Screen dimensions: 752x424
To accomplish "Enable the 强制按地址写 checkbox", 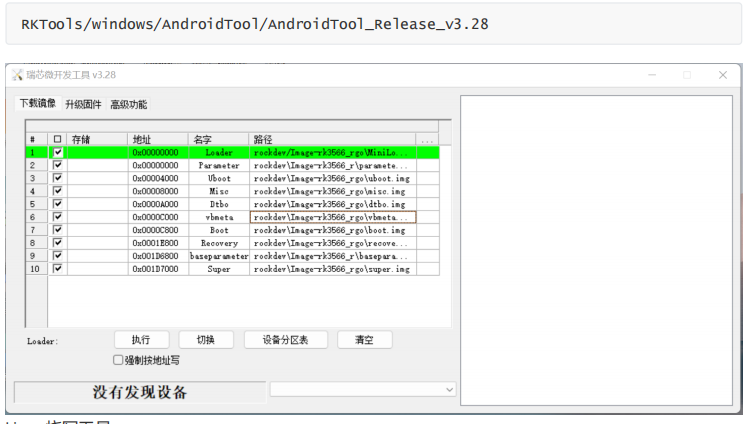I will 118,360.
